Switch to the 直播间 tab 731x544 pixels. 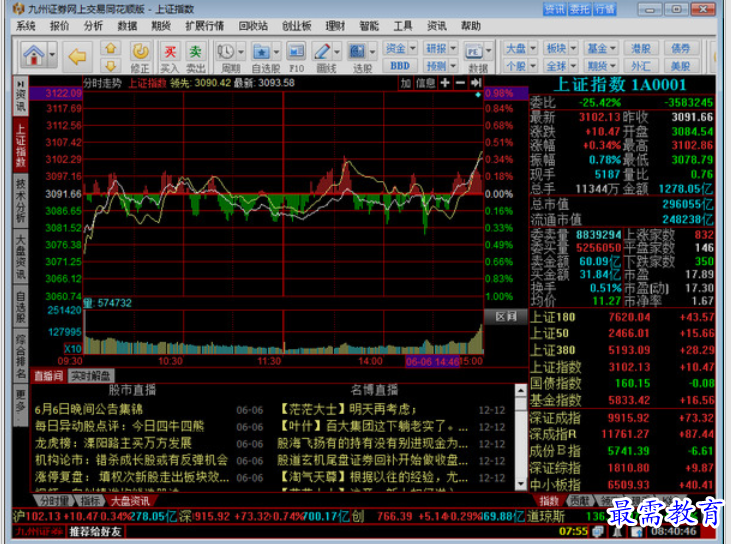point(48,376)
